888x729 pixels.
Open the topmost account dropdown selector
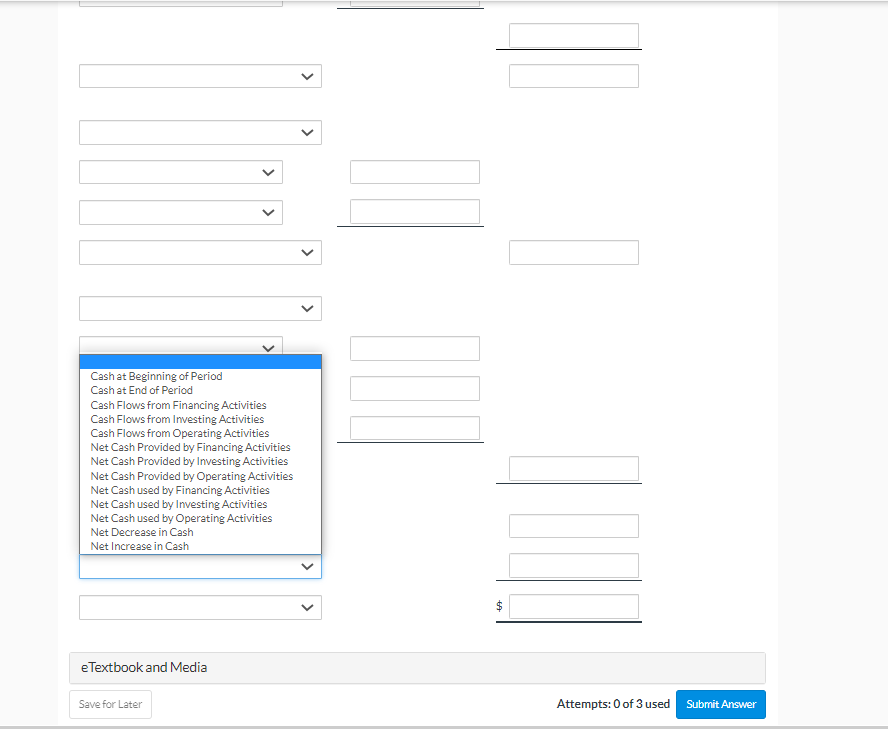[199, 76]
